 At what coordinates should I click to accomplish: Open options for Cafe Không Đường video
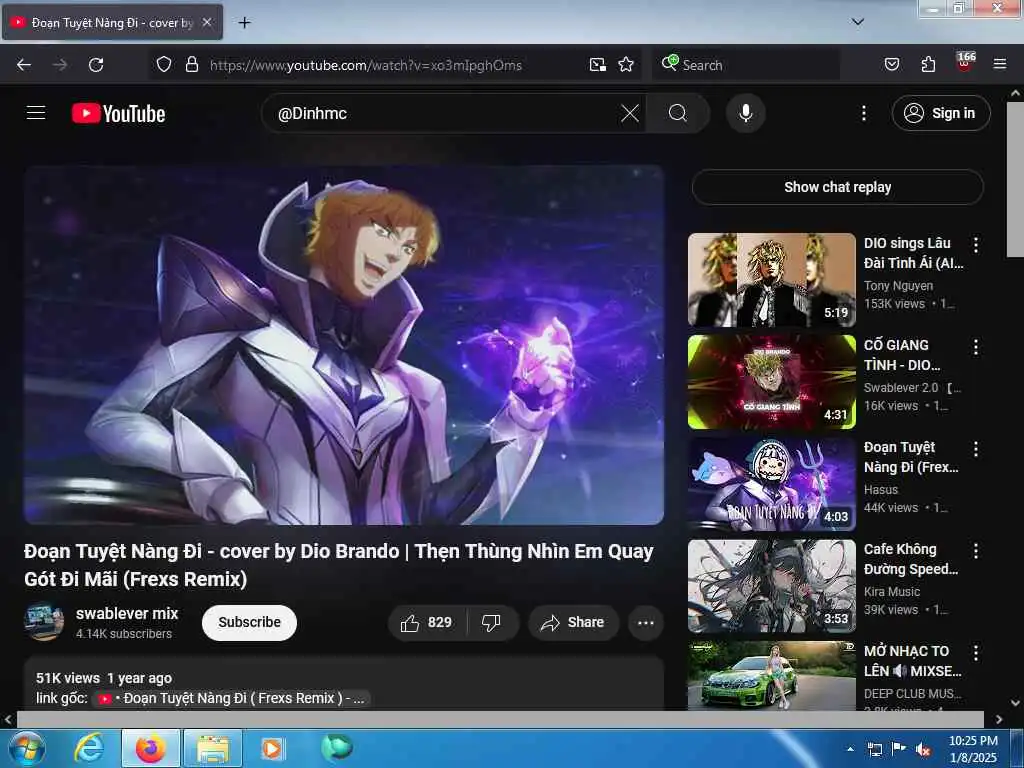976,551
